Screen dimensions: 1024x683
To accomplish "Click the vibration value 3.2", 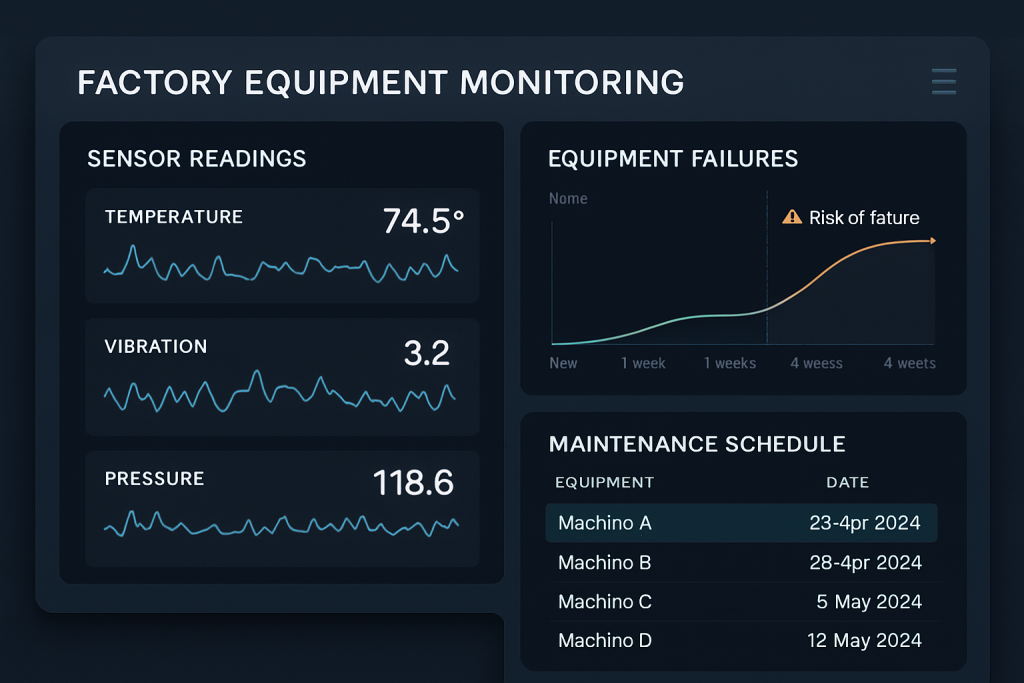I will [426, 353].
